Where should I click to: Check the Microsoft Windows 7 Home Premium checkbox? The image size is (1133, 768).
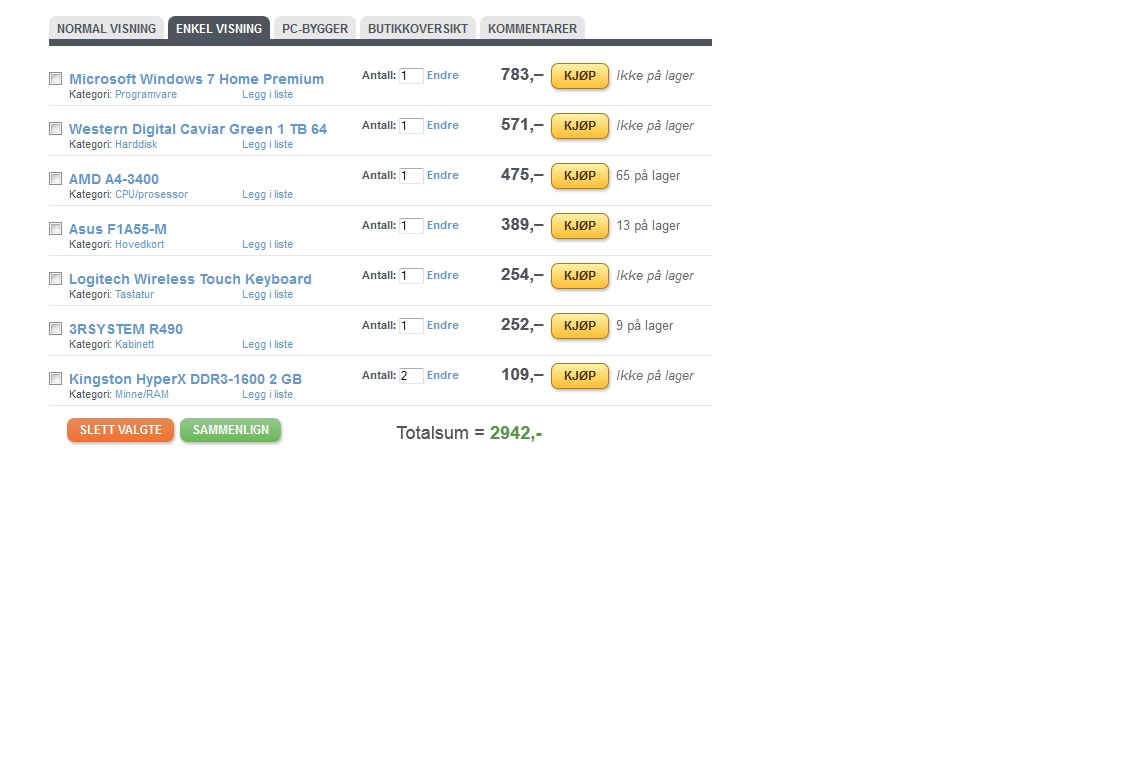(56, 78)
